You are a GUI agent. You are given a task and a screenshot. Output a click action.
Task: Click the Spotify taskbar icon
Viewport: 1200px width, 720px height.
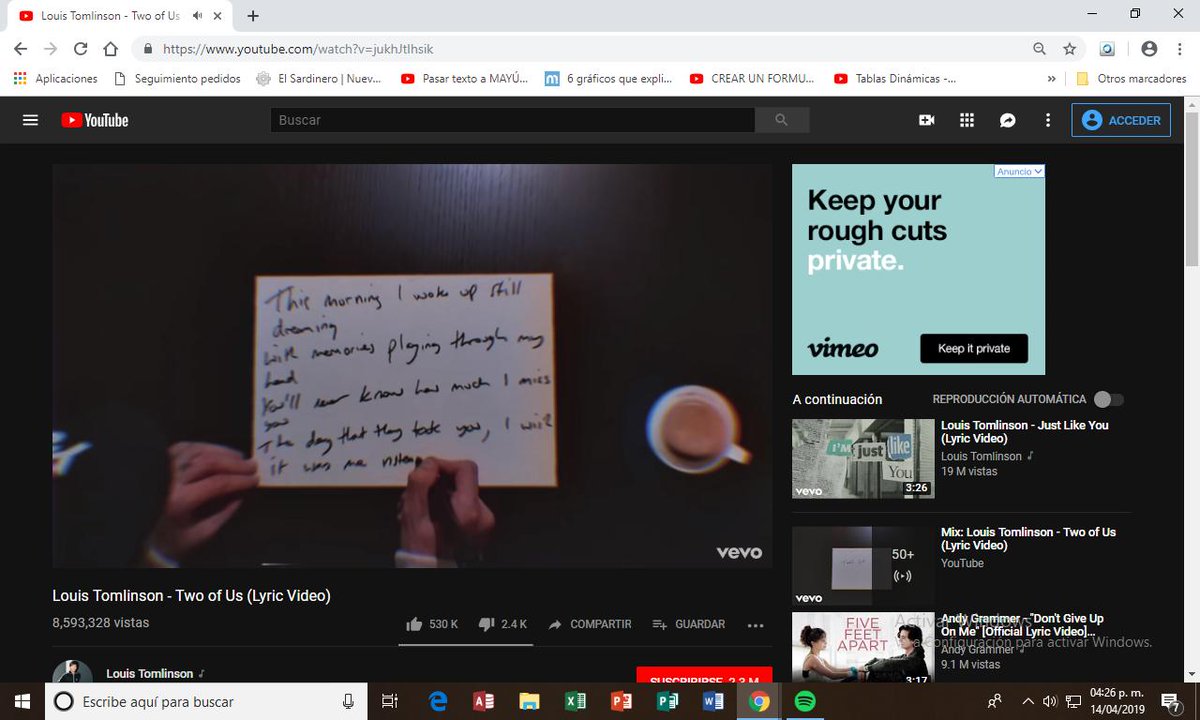805,701
